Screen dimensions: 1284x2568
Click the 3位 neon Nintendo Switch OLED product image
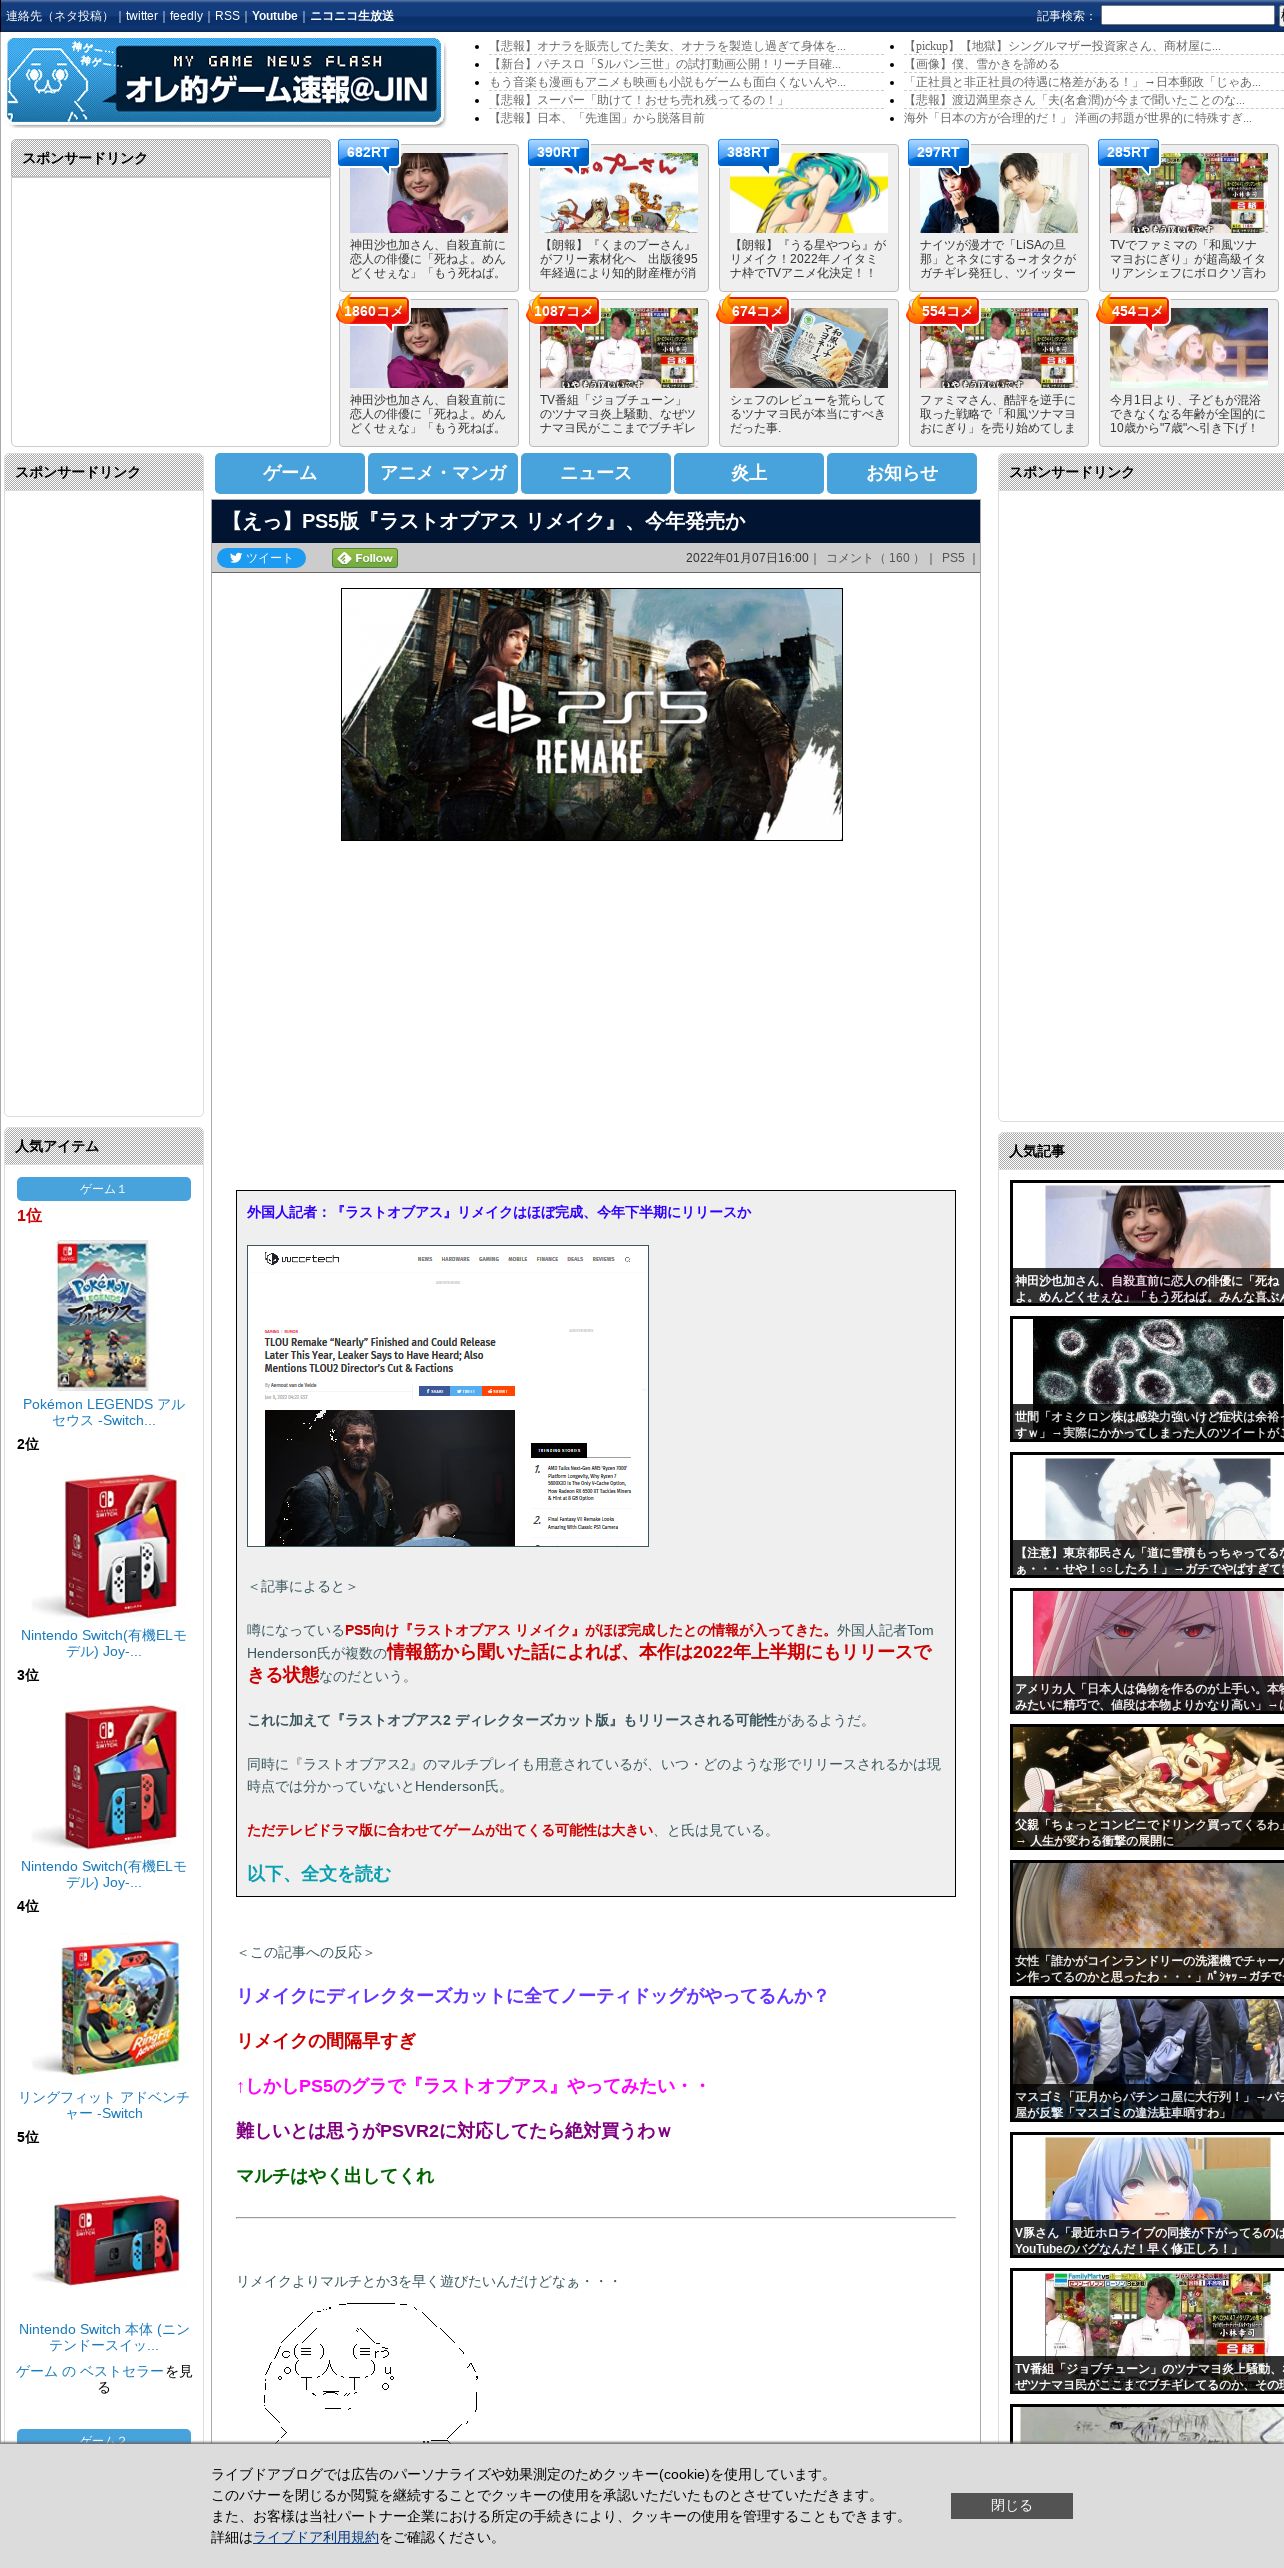(105, 1776)
